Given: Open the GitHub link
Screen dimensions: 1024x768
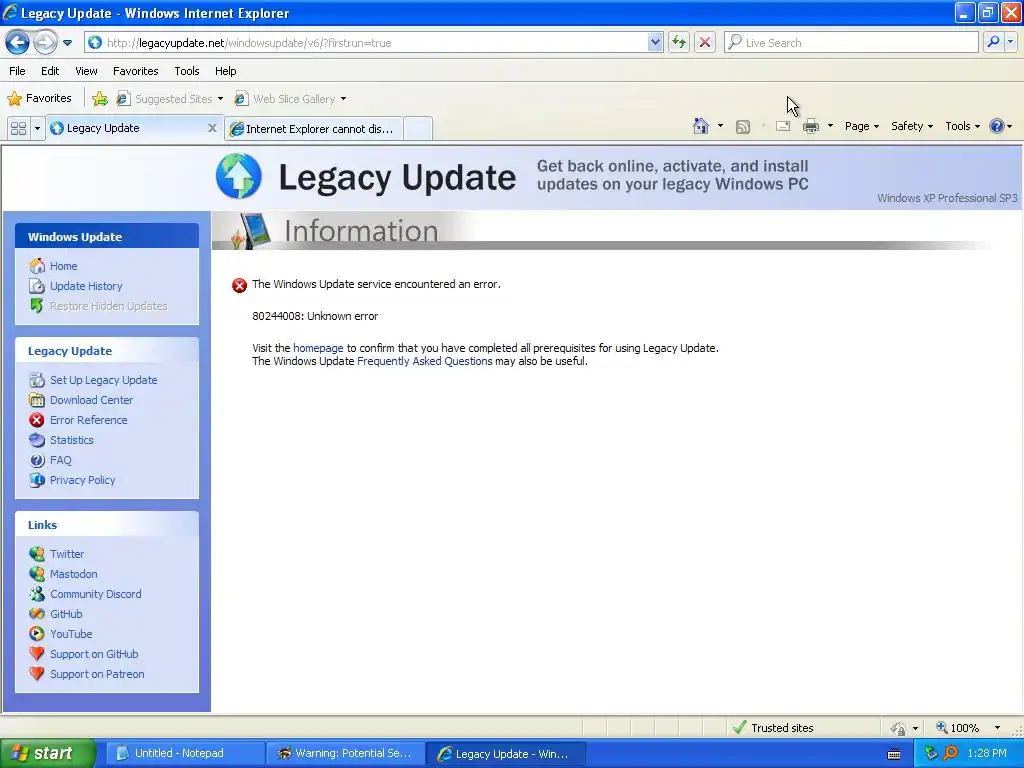Looking at the screenshot, I should pos(66,614).
